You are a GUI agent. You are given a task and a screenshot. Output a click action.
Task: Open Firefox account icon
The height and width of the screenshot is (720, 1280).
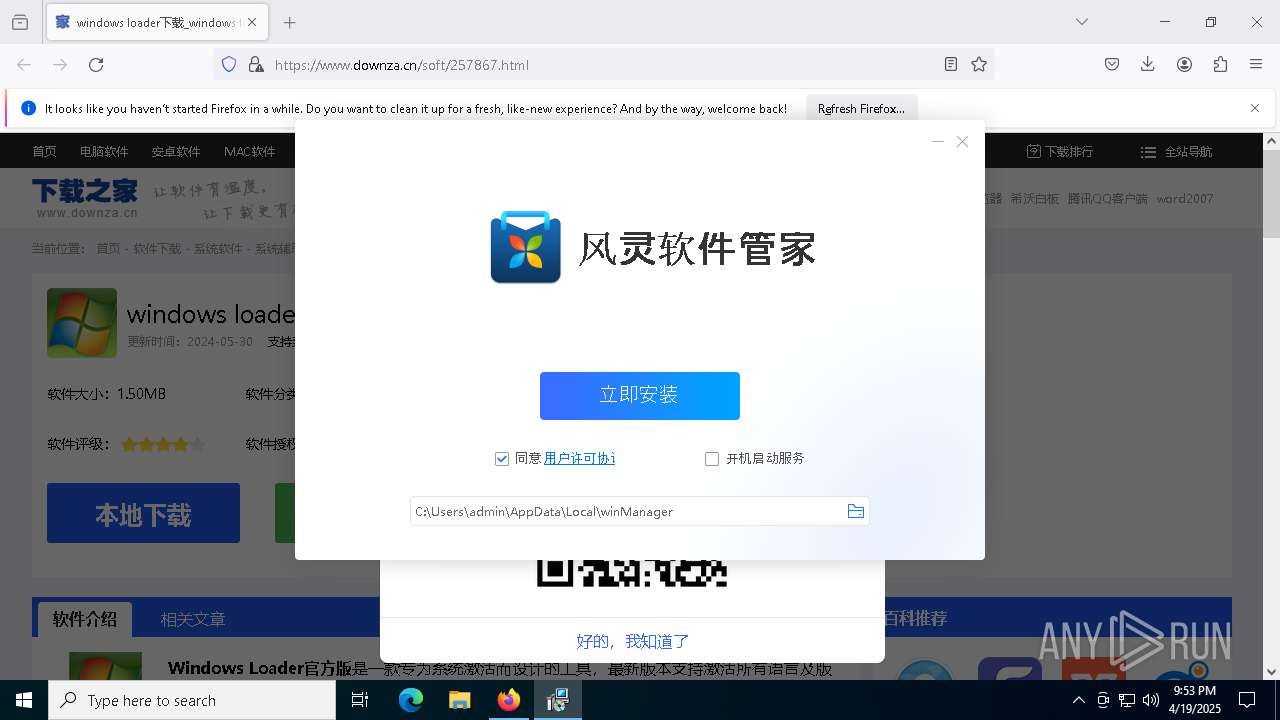pos(1184,64)
